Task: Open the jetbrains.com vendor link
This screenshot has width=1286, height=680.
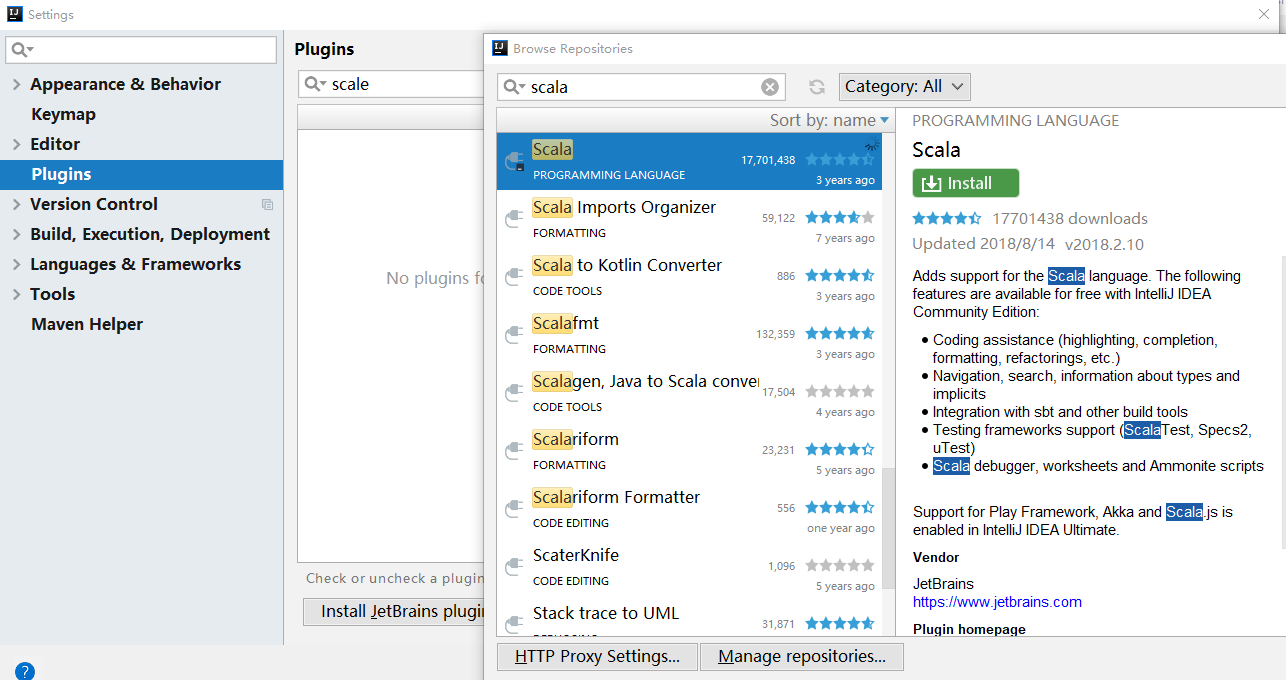Action: tap(997, 602)
